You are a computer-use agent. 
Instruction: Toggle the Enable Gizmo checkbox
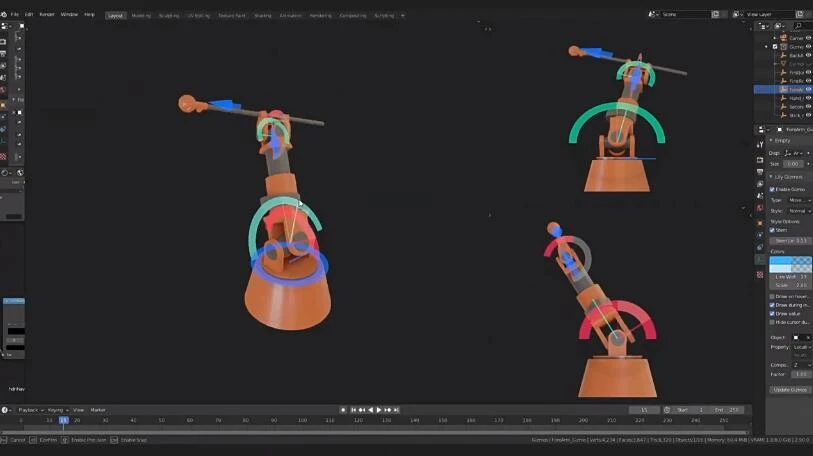coord(773,189)
